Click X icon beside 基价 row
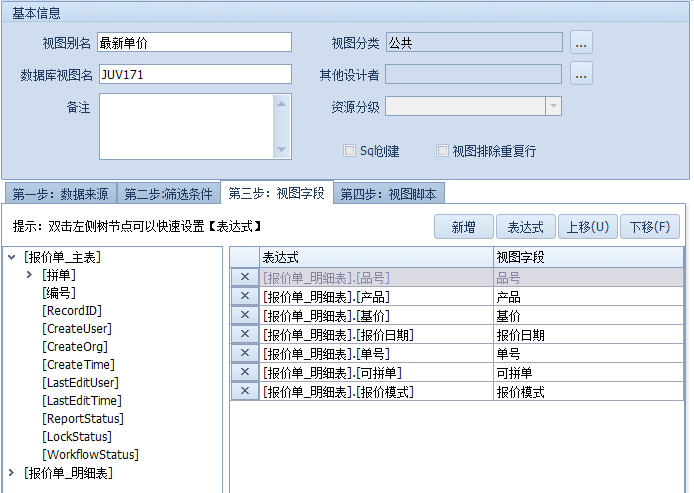The image size is (694, 493). coord(244,316)
